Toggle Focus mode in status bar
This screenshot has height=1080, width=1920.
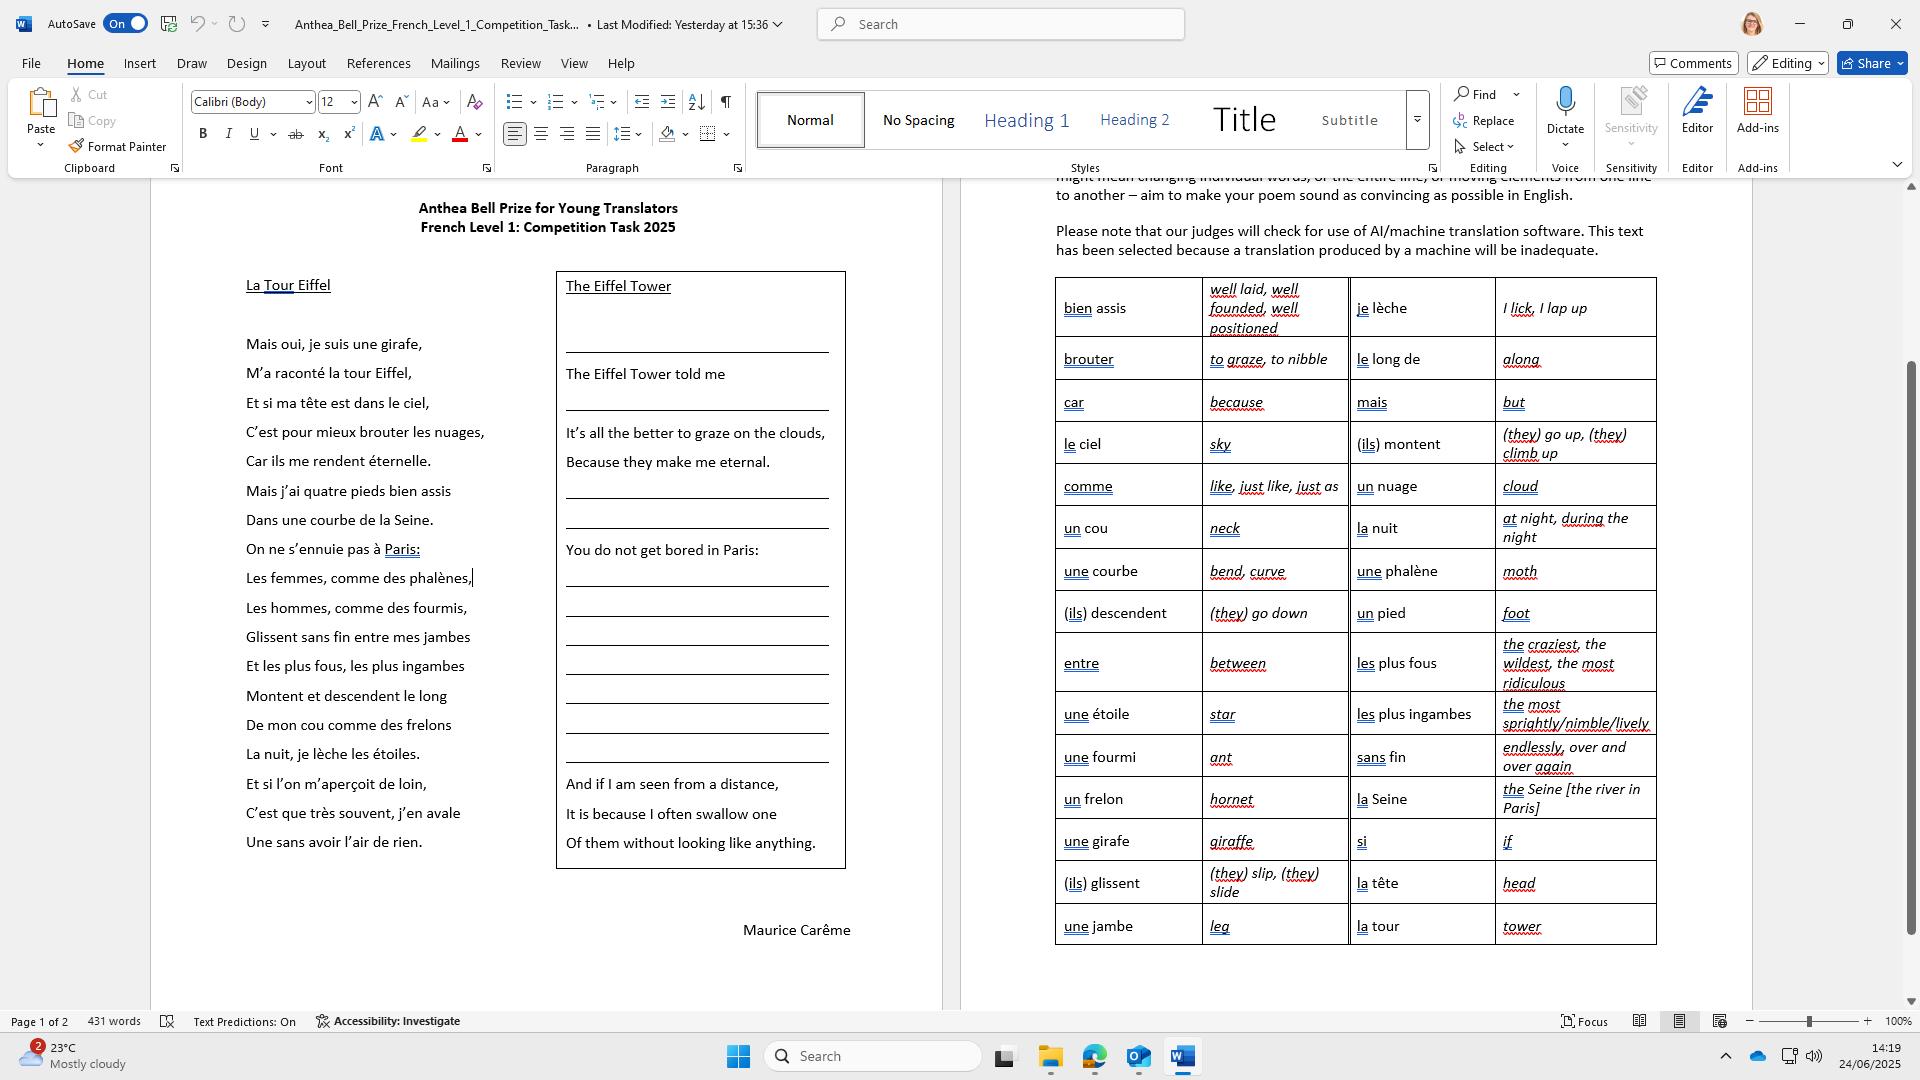(1585, 1021)
